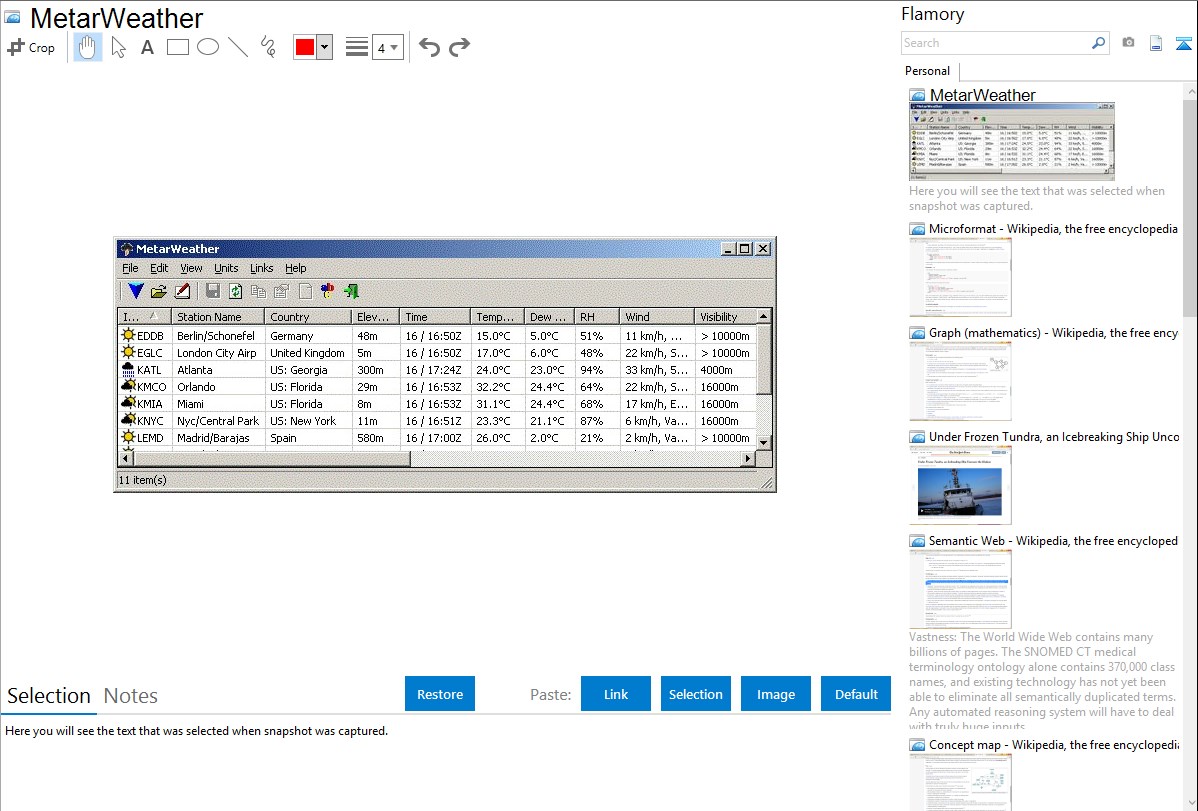Paste as Selection button
This screenshot has height=811, width=1198.
pyautogui.click(x=695, y=694)
